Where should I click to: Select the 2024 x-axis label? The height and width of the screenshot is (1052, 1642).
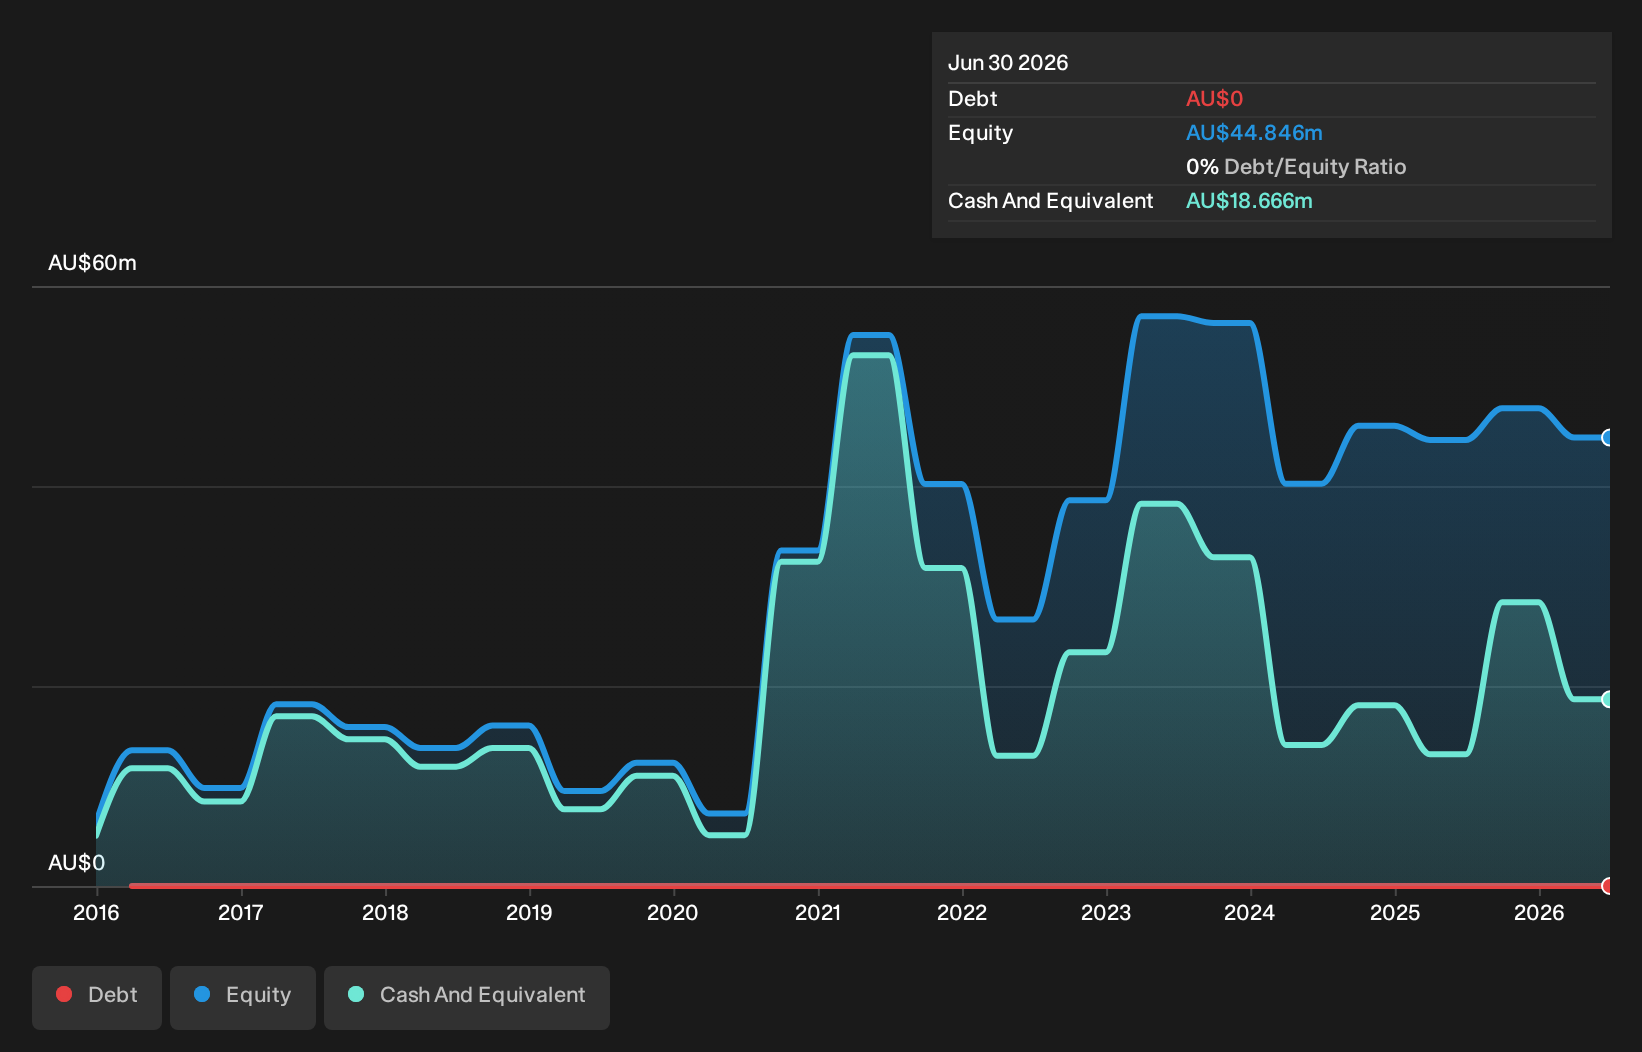pos(1250,912)
